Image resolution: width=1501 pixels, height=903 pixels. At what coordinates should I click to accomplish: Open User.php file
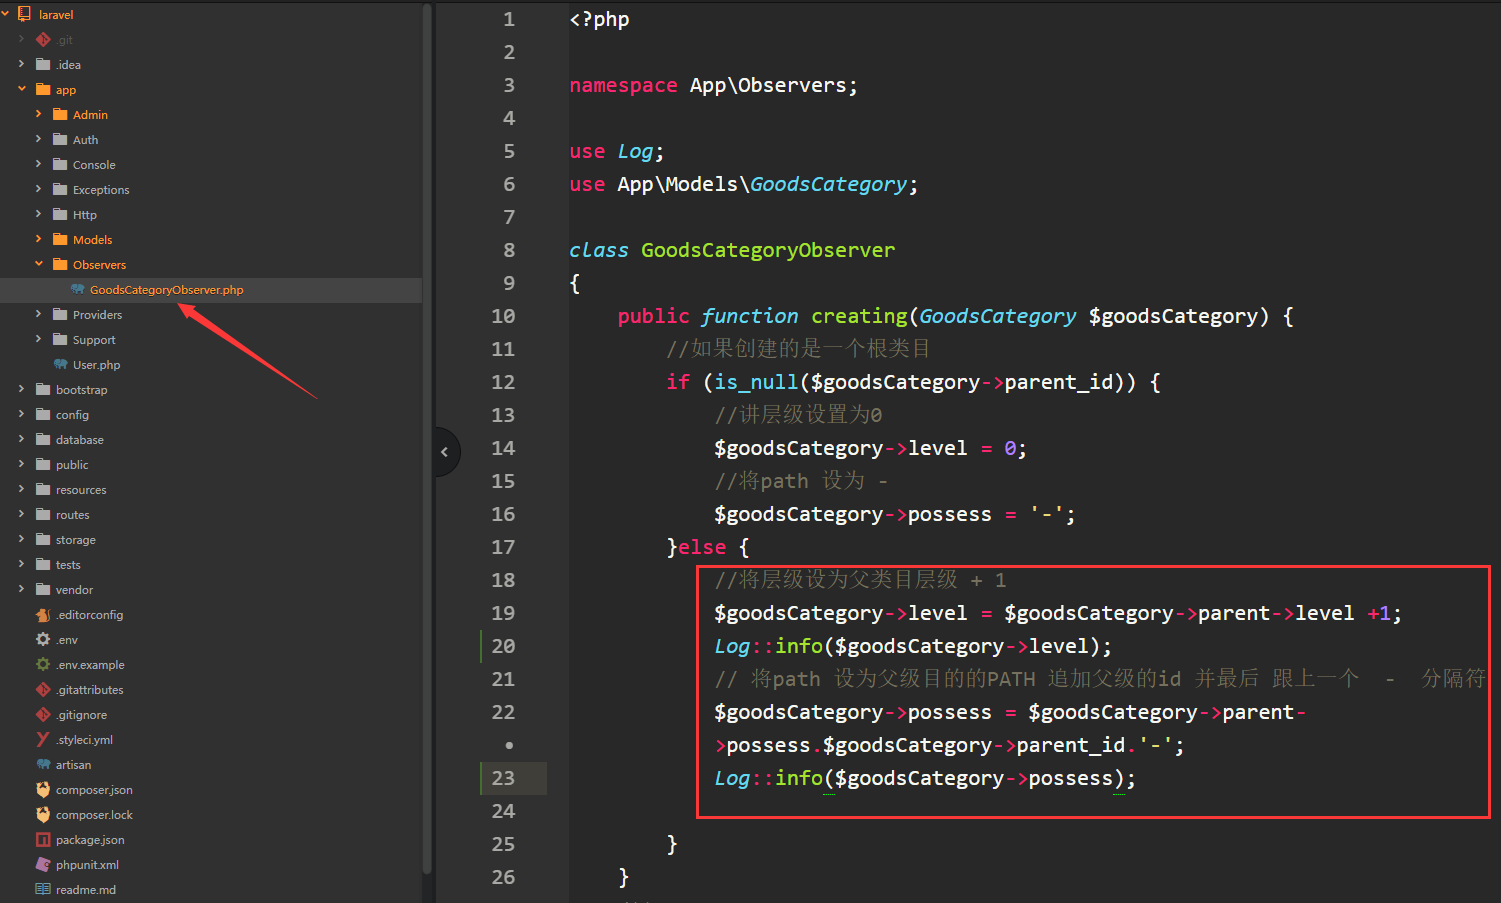tap(96, 365)
